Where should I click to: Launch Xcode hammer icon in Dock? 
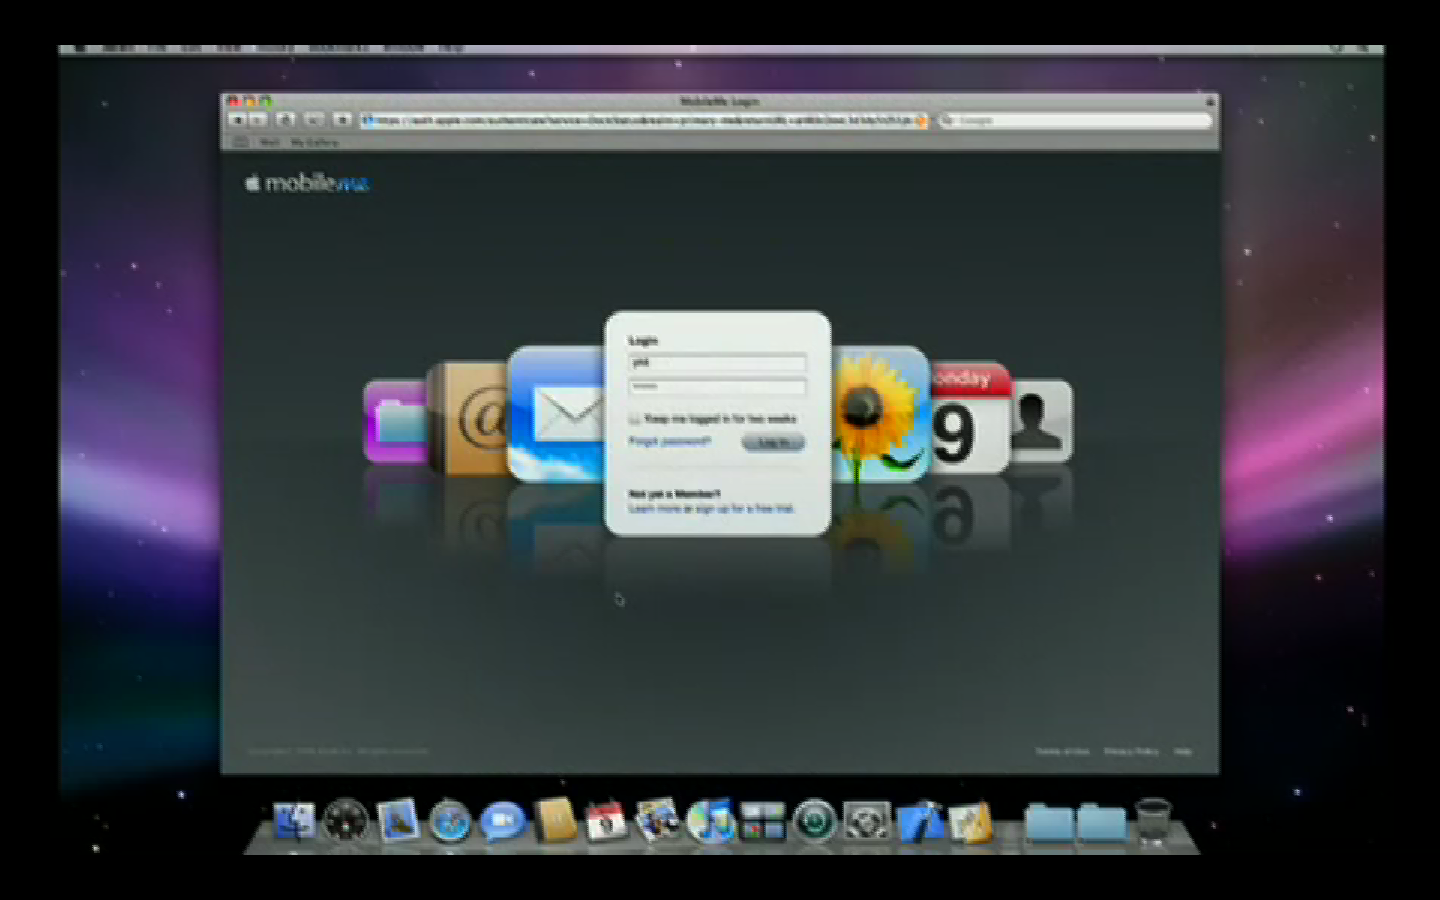click(920, 821)
